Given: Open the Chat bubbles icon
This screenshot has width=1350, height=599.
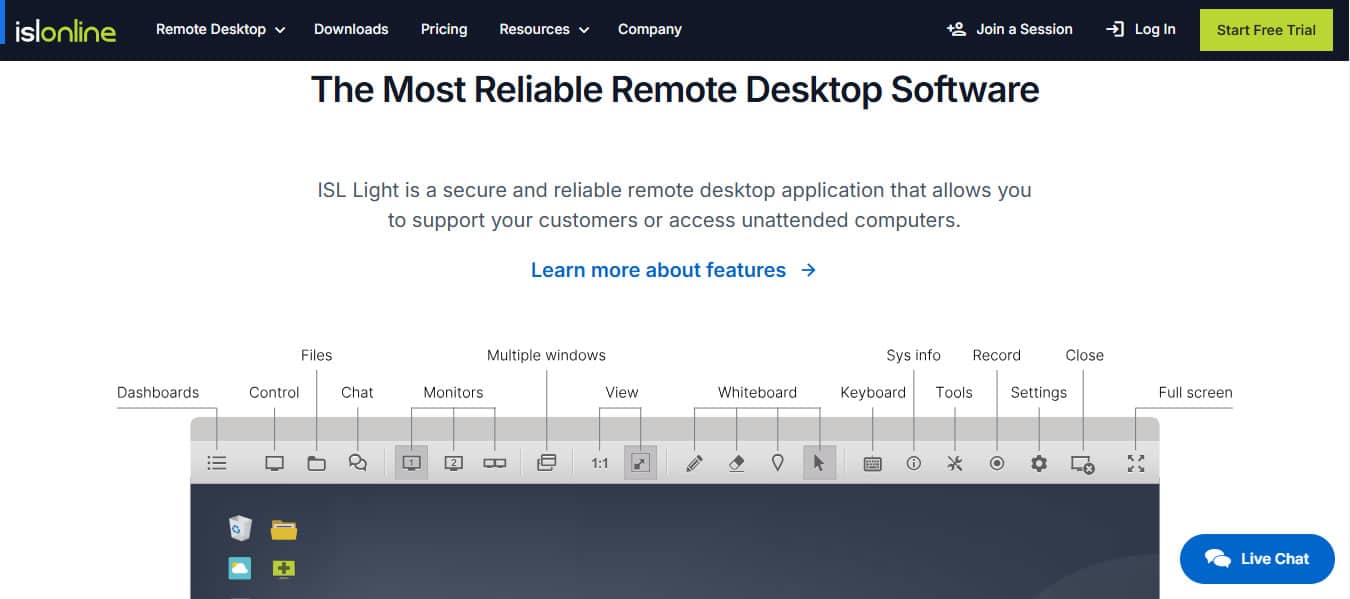Looking at the screenshot, I should [x=358, y=463].
